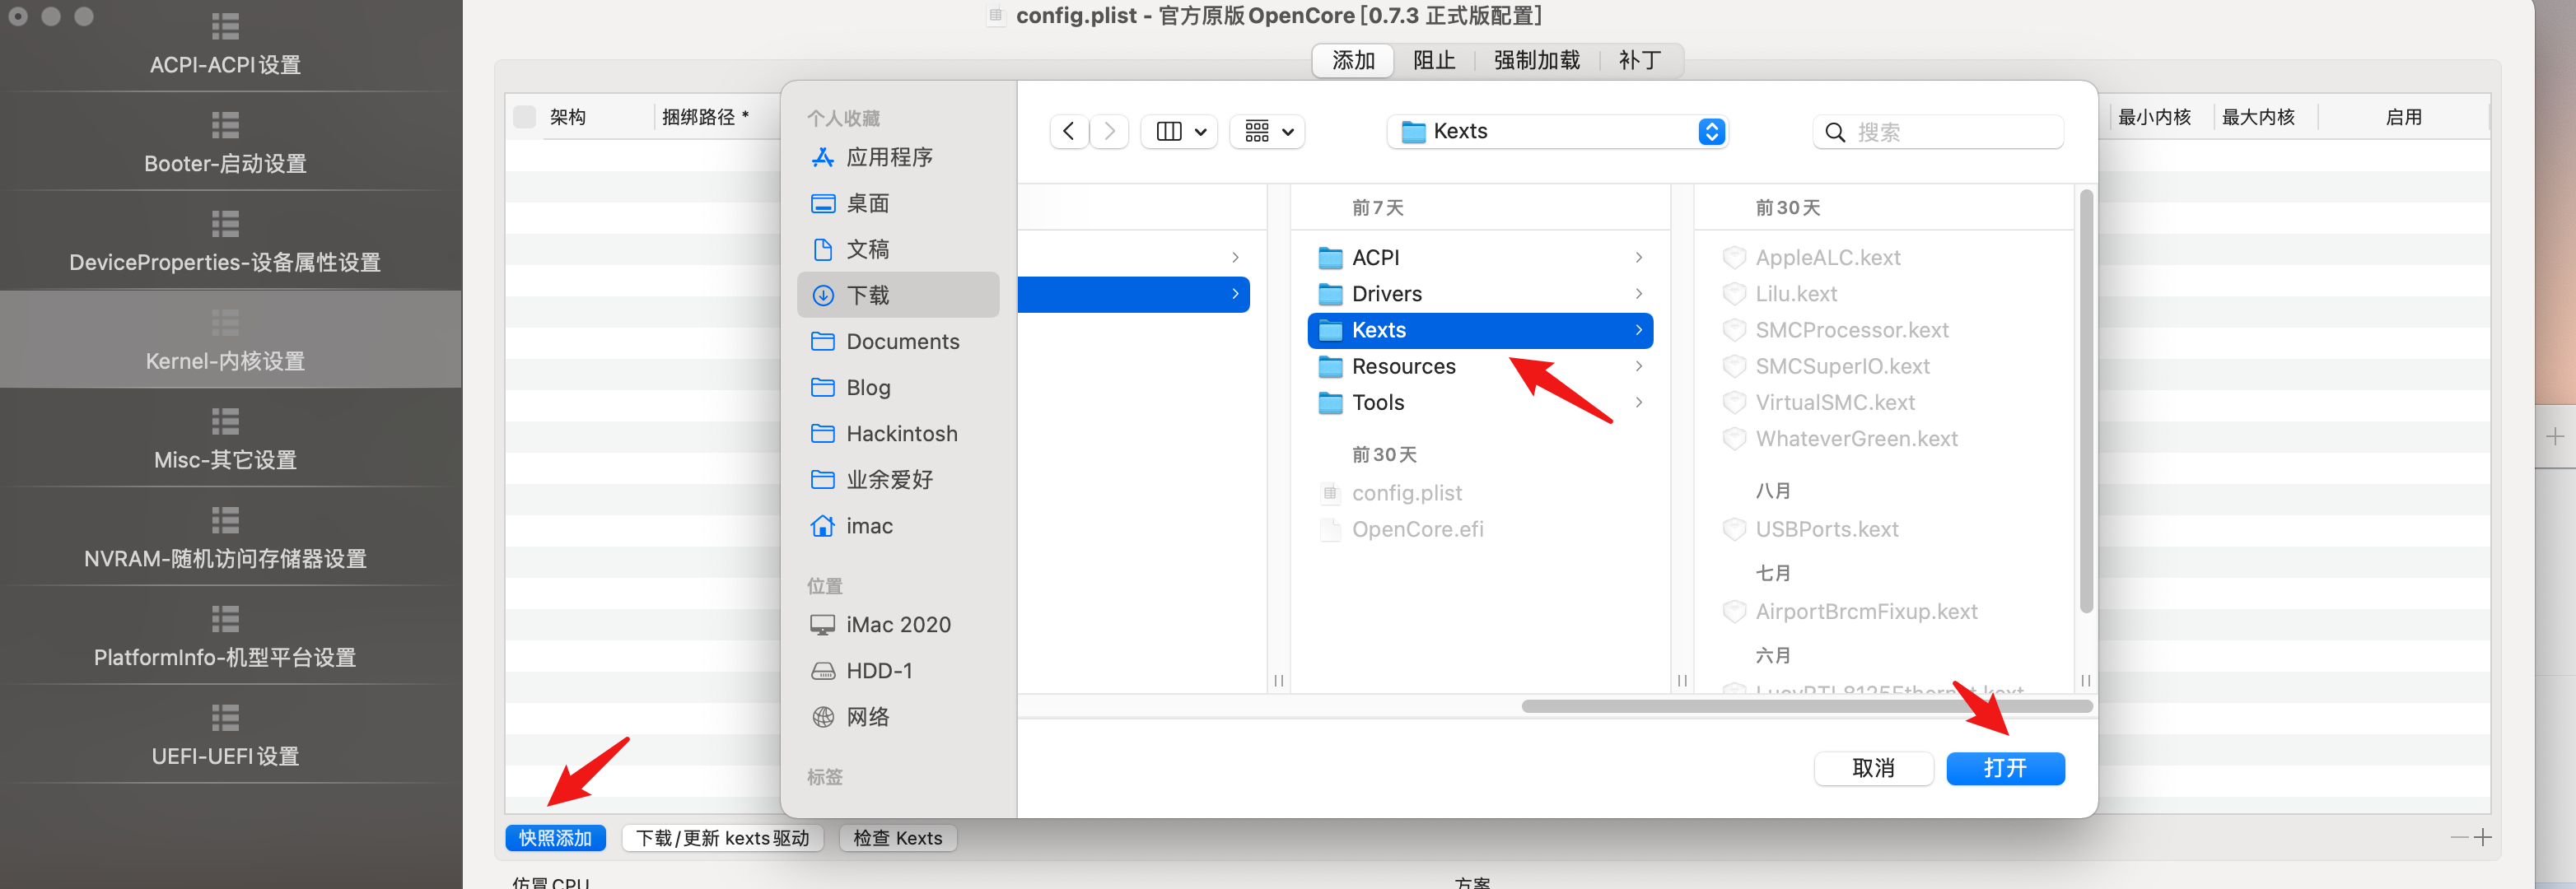Expand Drivers folder chevron
This screenshot has height=889, width=2576.
1639,294
